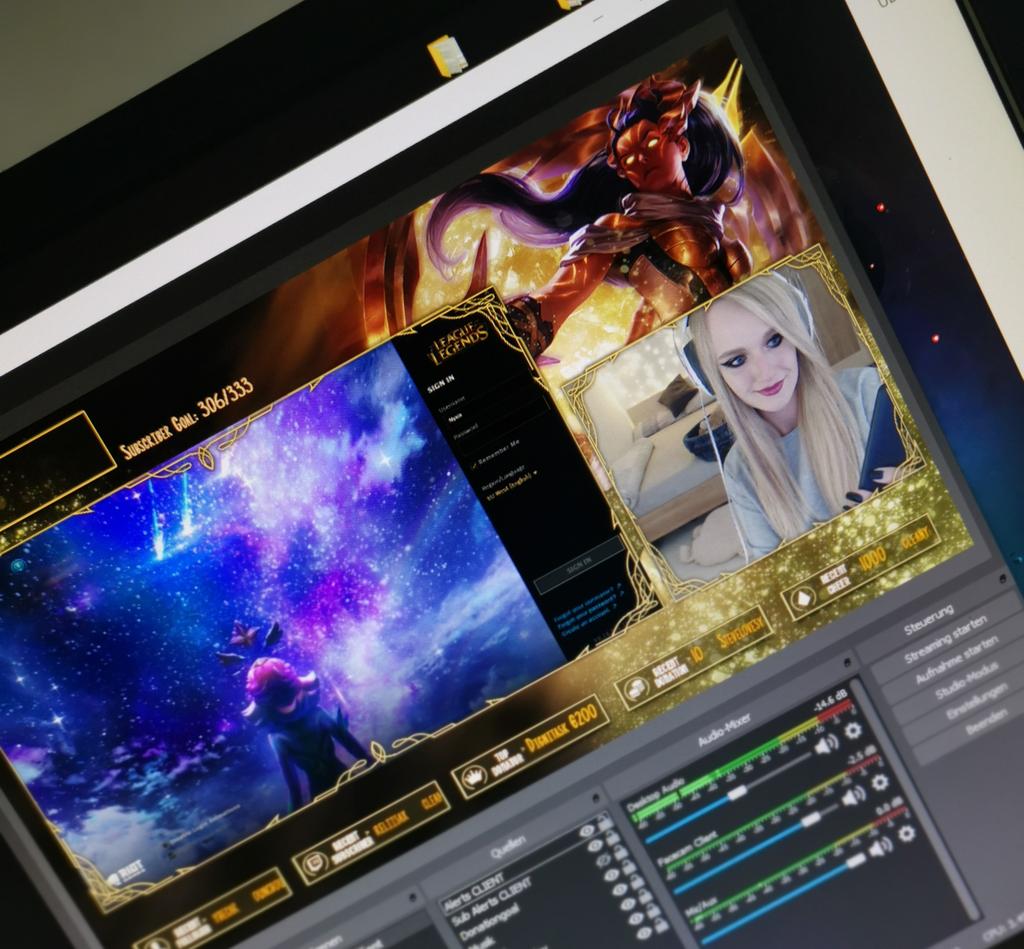
Task: Toggle the Remember Me checkbox
Action: coord(475,466)
